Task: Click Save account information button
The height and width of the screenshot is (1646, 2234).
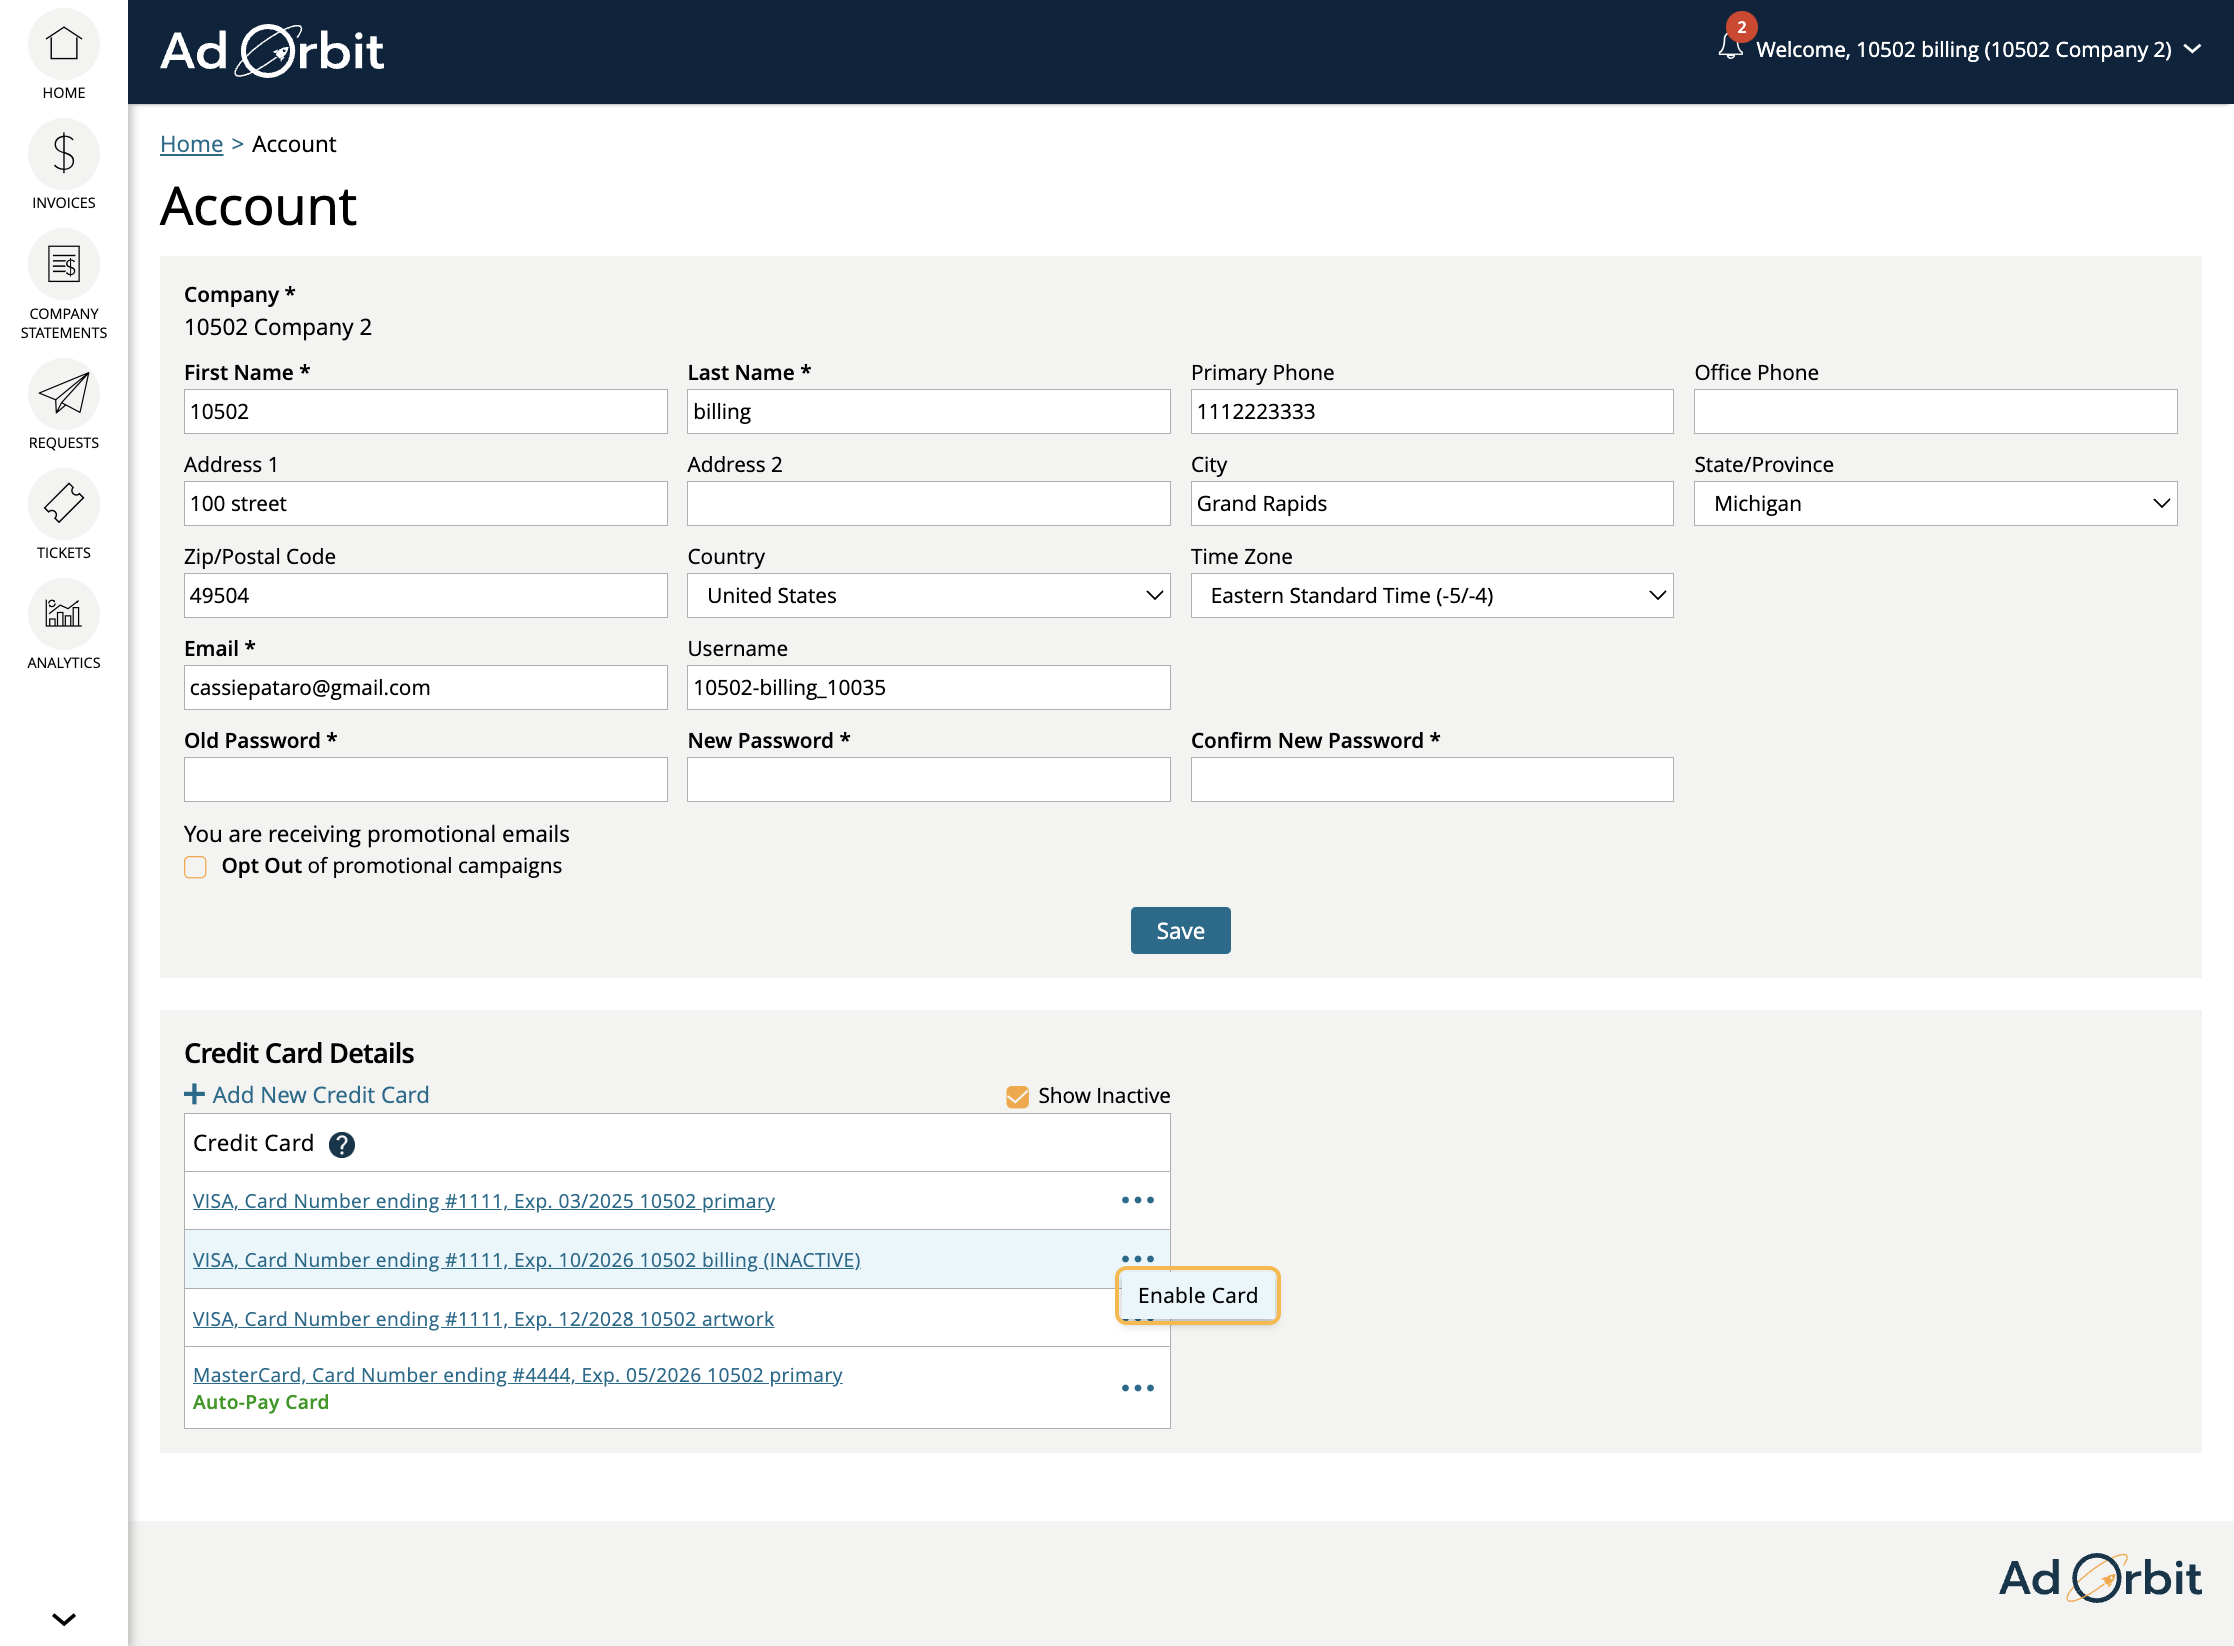Action: click(1181, 930)
